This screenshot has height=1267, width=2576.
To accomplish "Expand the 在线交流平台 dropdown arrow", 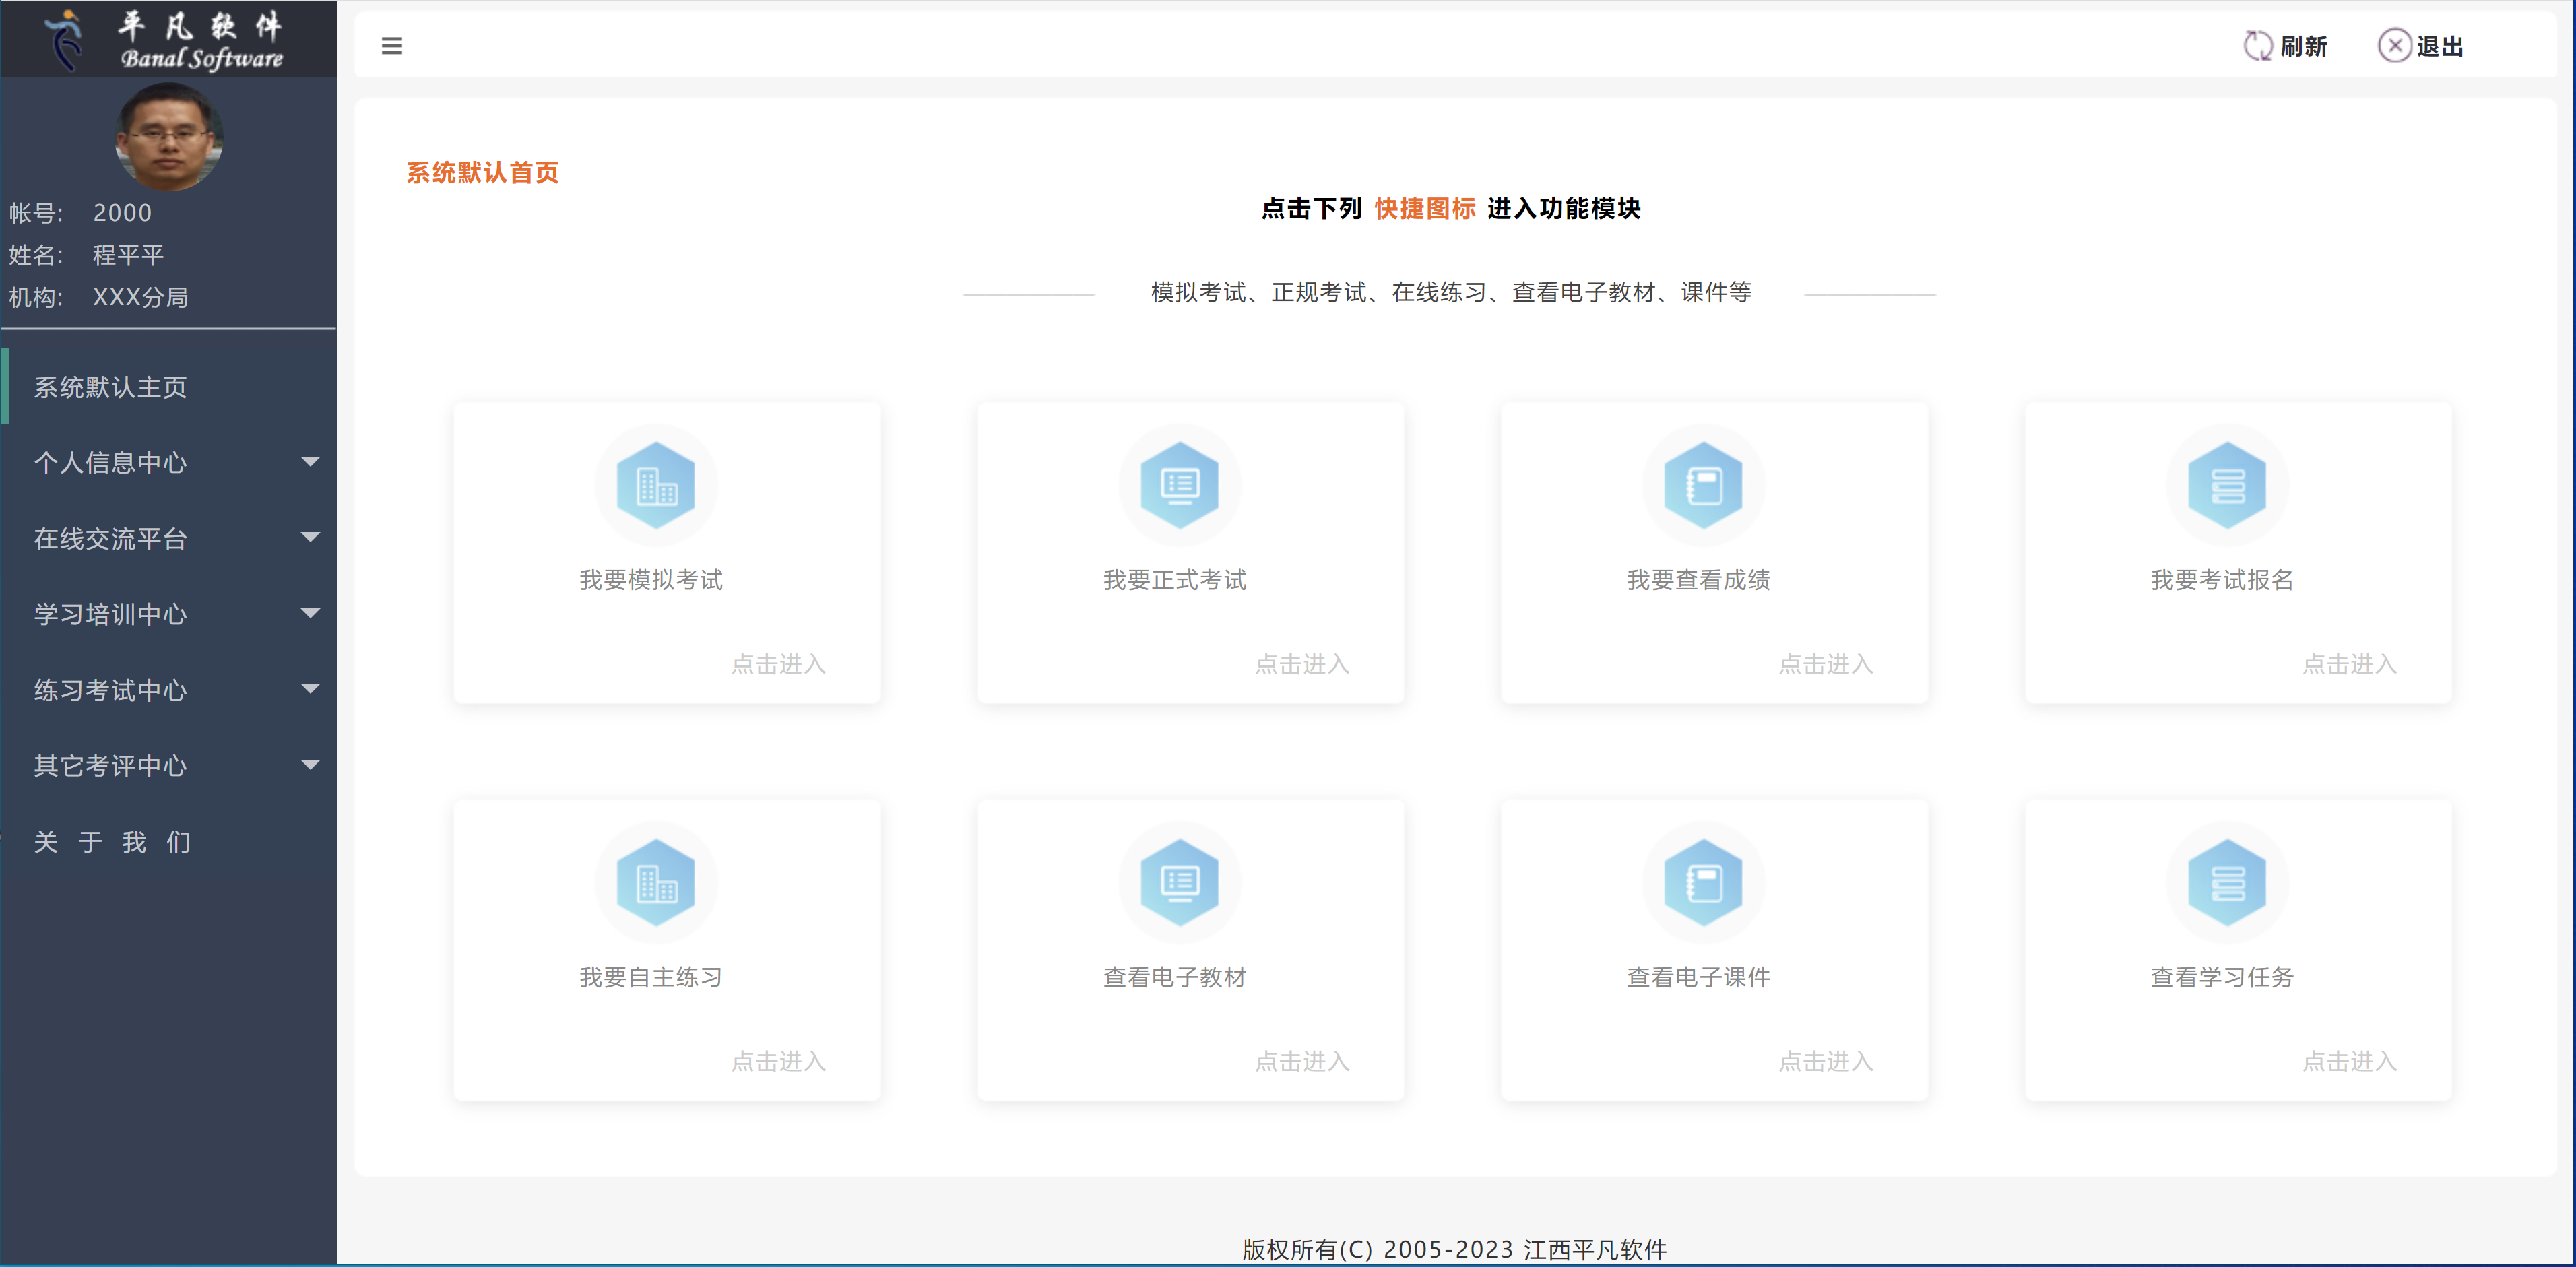I will (x=311, y=538).
